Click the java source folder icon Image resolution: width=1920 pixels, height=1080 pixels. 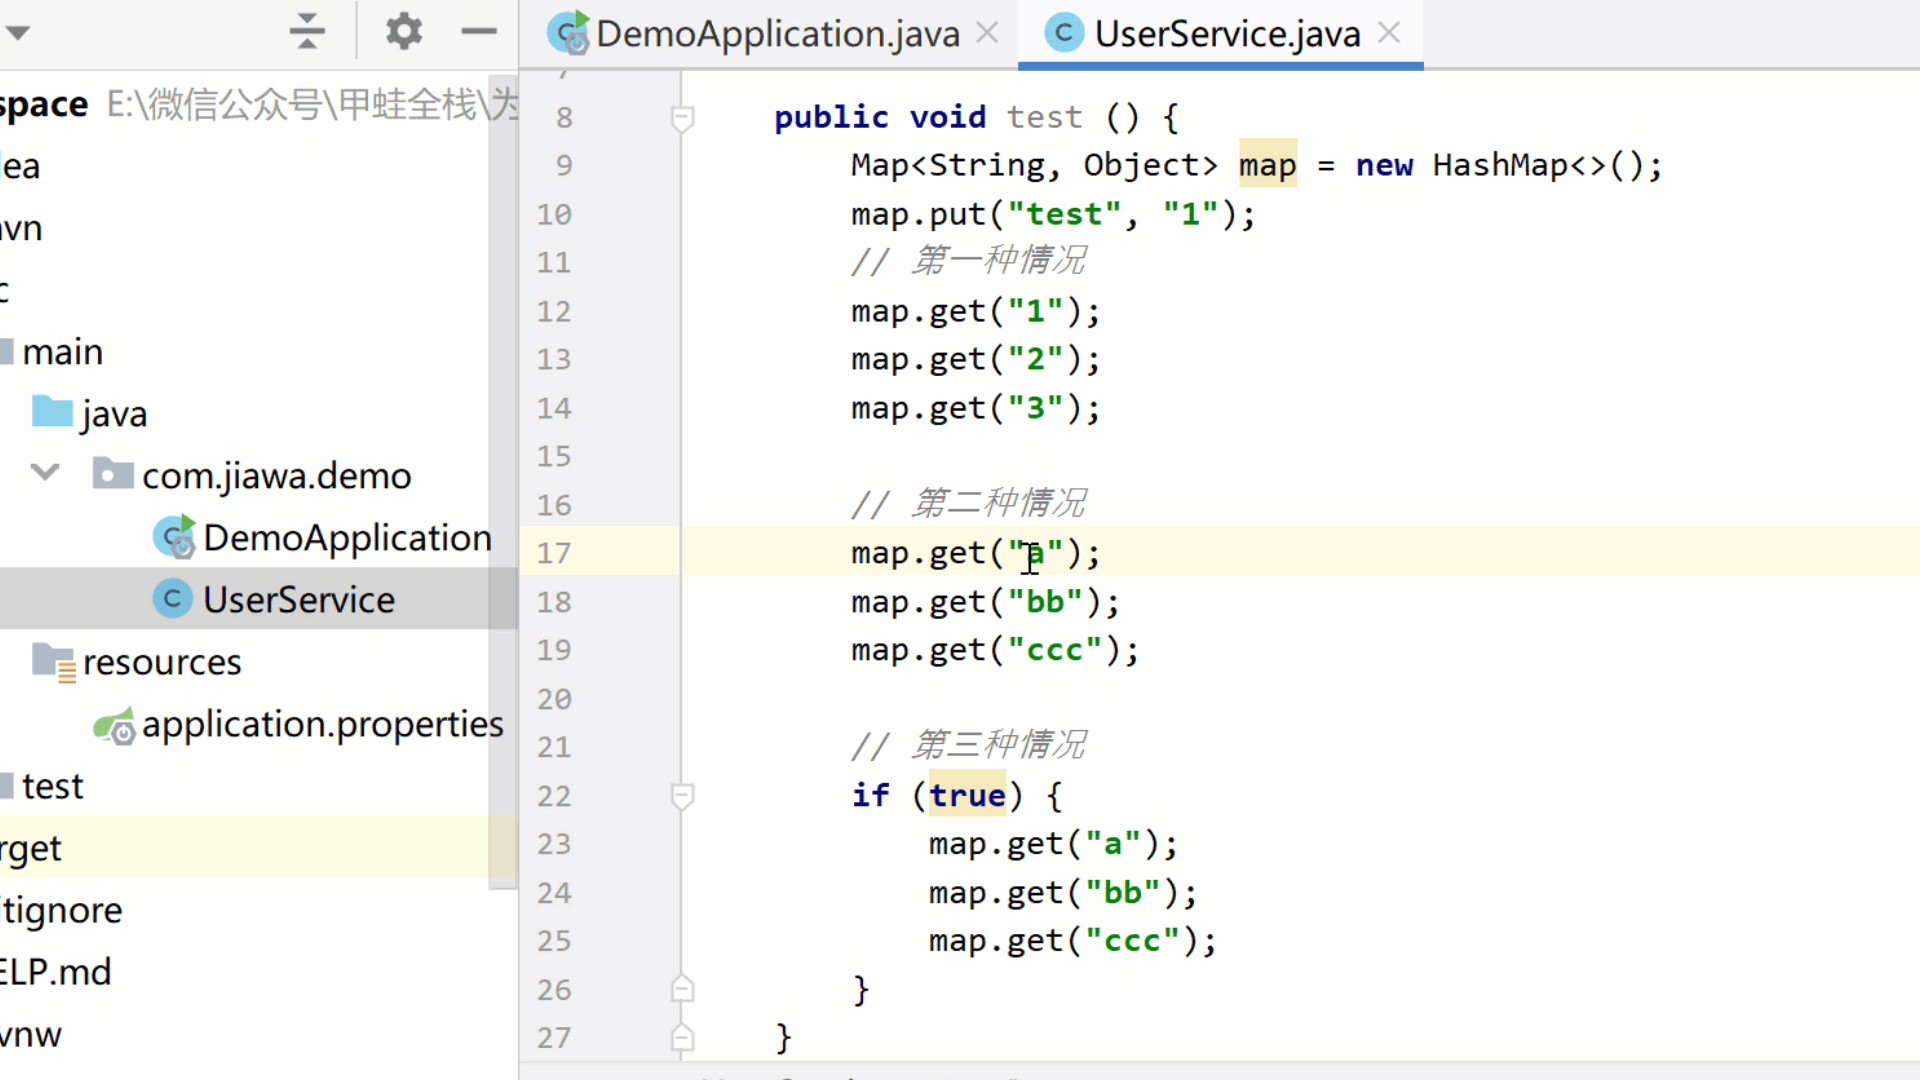click(53, 412)
